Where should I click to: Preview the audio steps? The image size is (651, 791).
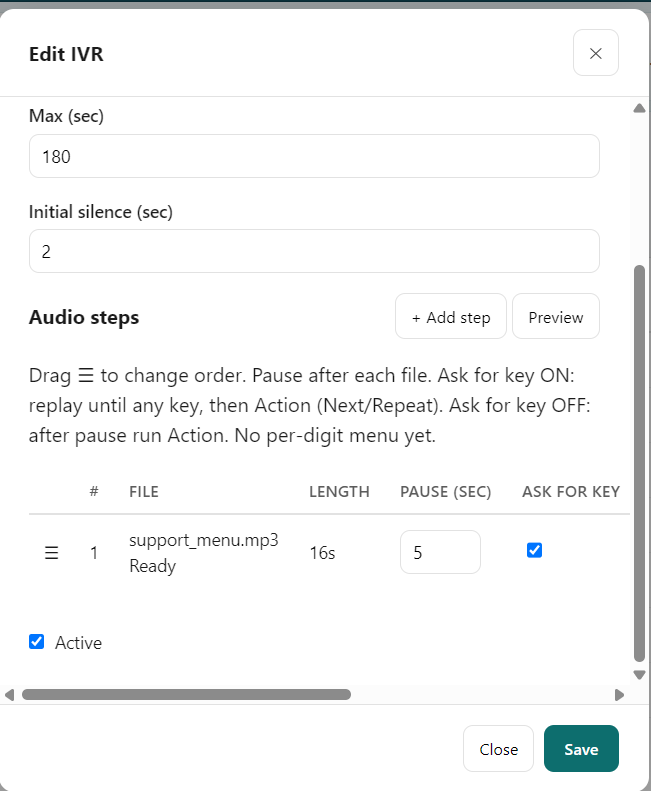[556, 316]
